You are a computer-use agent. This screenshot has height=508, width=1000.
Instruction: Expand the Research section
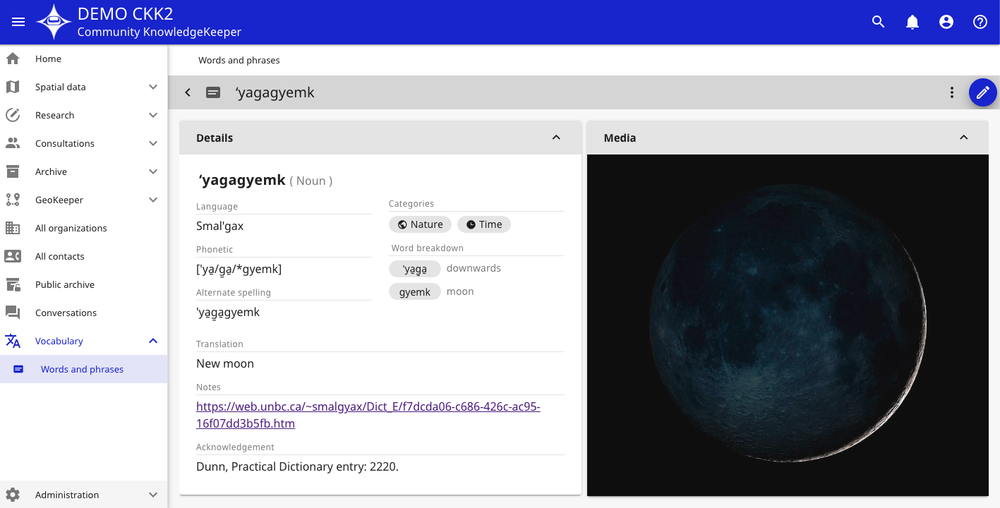click(x=153, y=115)
